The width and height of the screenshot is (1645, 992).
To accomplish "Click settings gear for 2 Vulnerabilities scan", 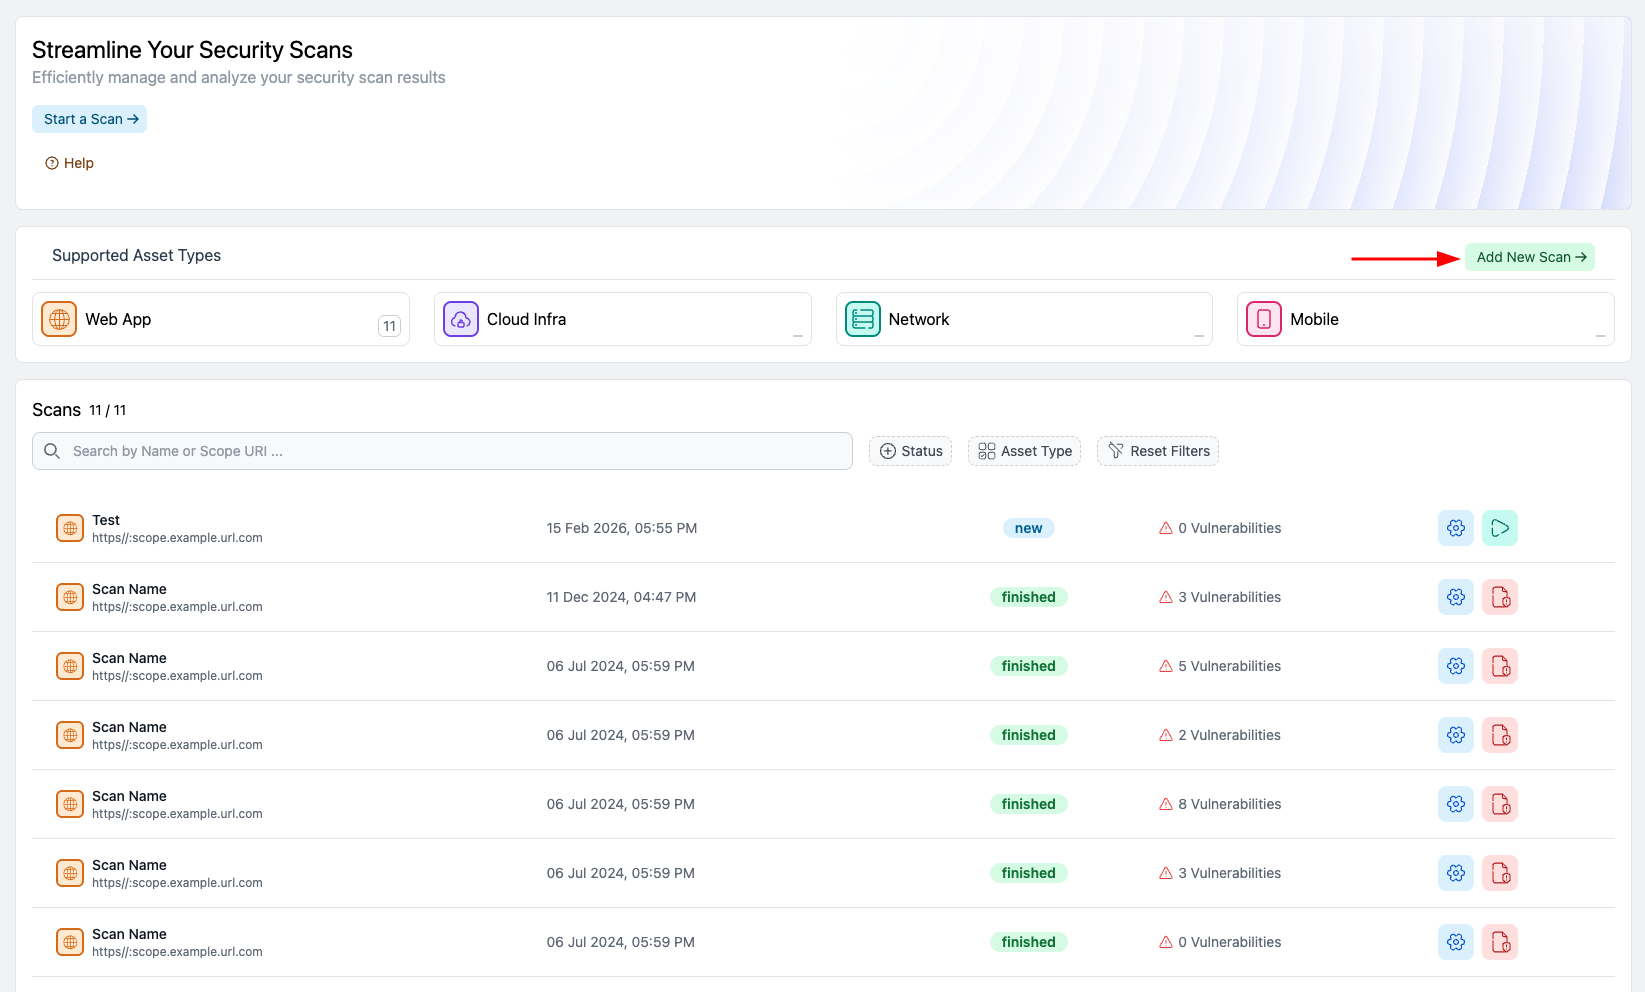I will [1455, 735].
